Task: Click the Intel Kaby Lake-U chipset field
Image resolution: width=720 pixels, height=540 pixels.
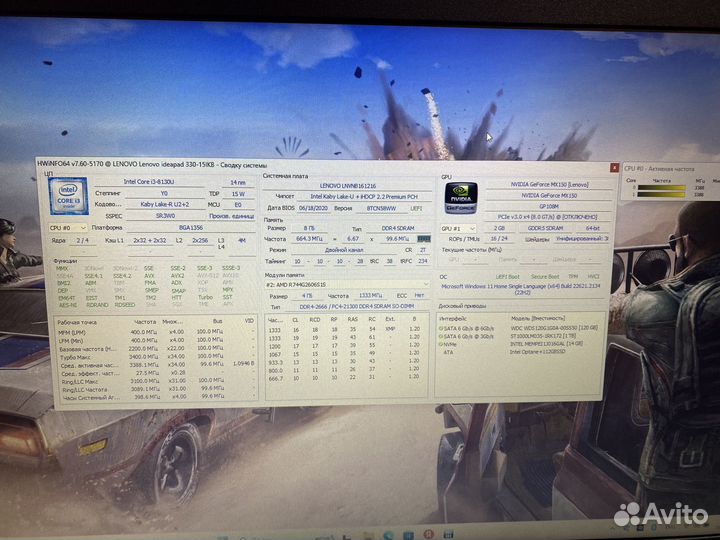Action: (x=364, y=197)
